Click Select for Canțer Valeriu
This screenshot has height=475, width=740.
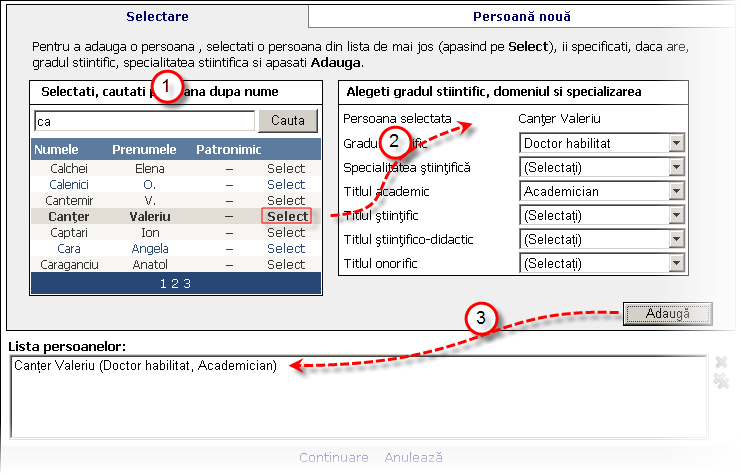tap(286, 216)
